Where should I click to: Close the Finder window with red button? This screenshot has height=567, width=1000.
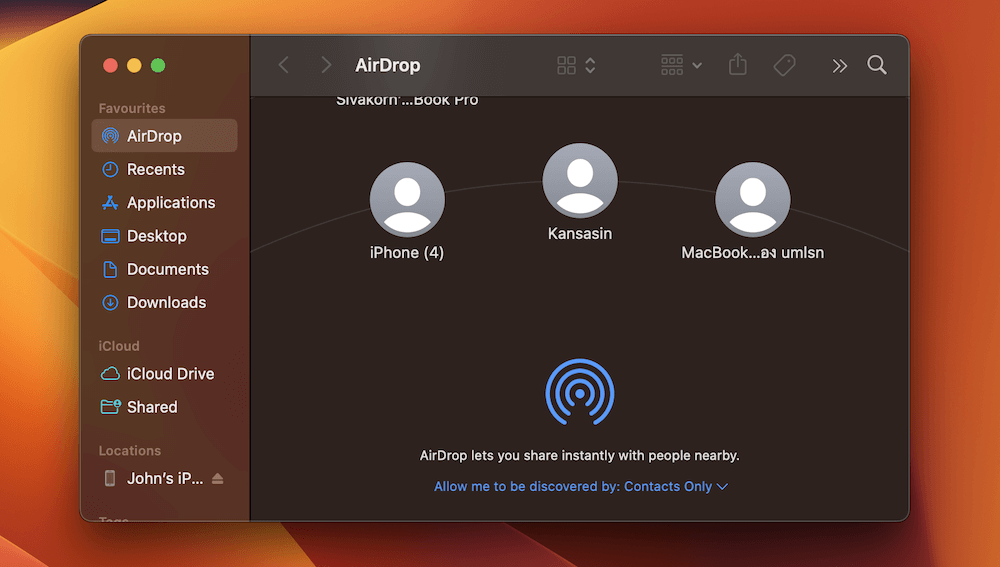[110, 65]
